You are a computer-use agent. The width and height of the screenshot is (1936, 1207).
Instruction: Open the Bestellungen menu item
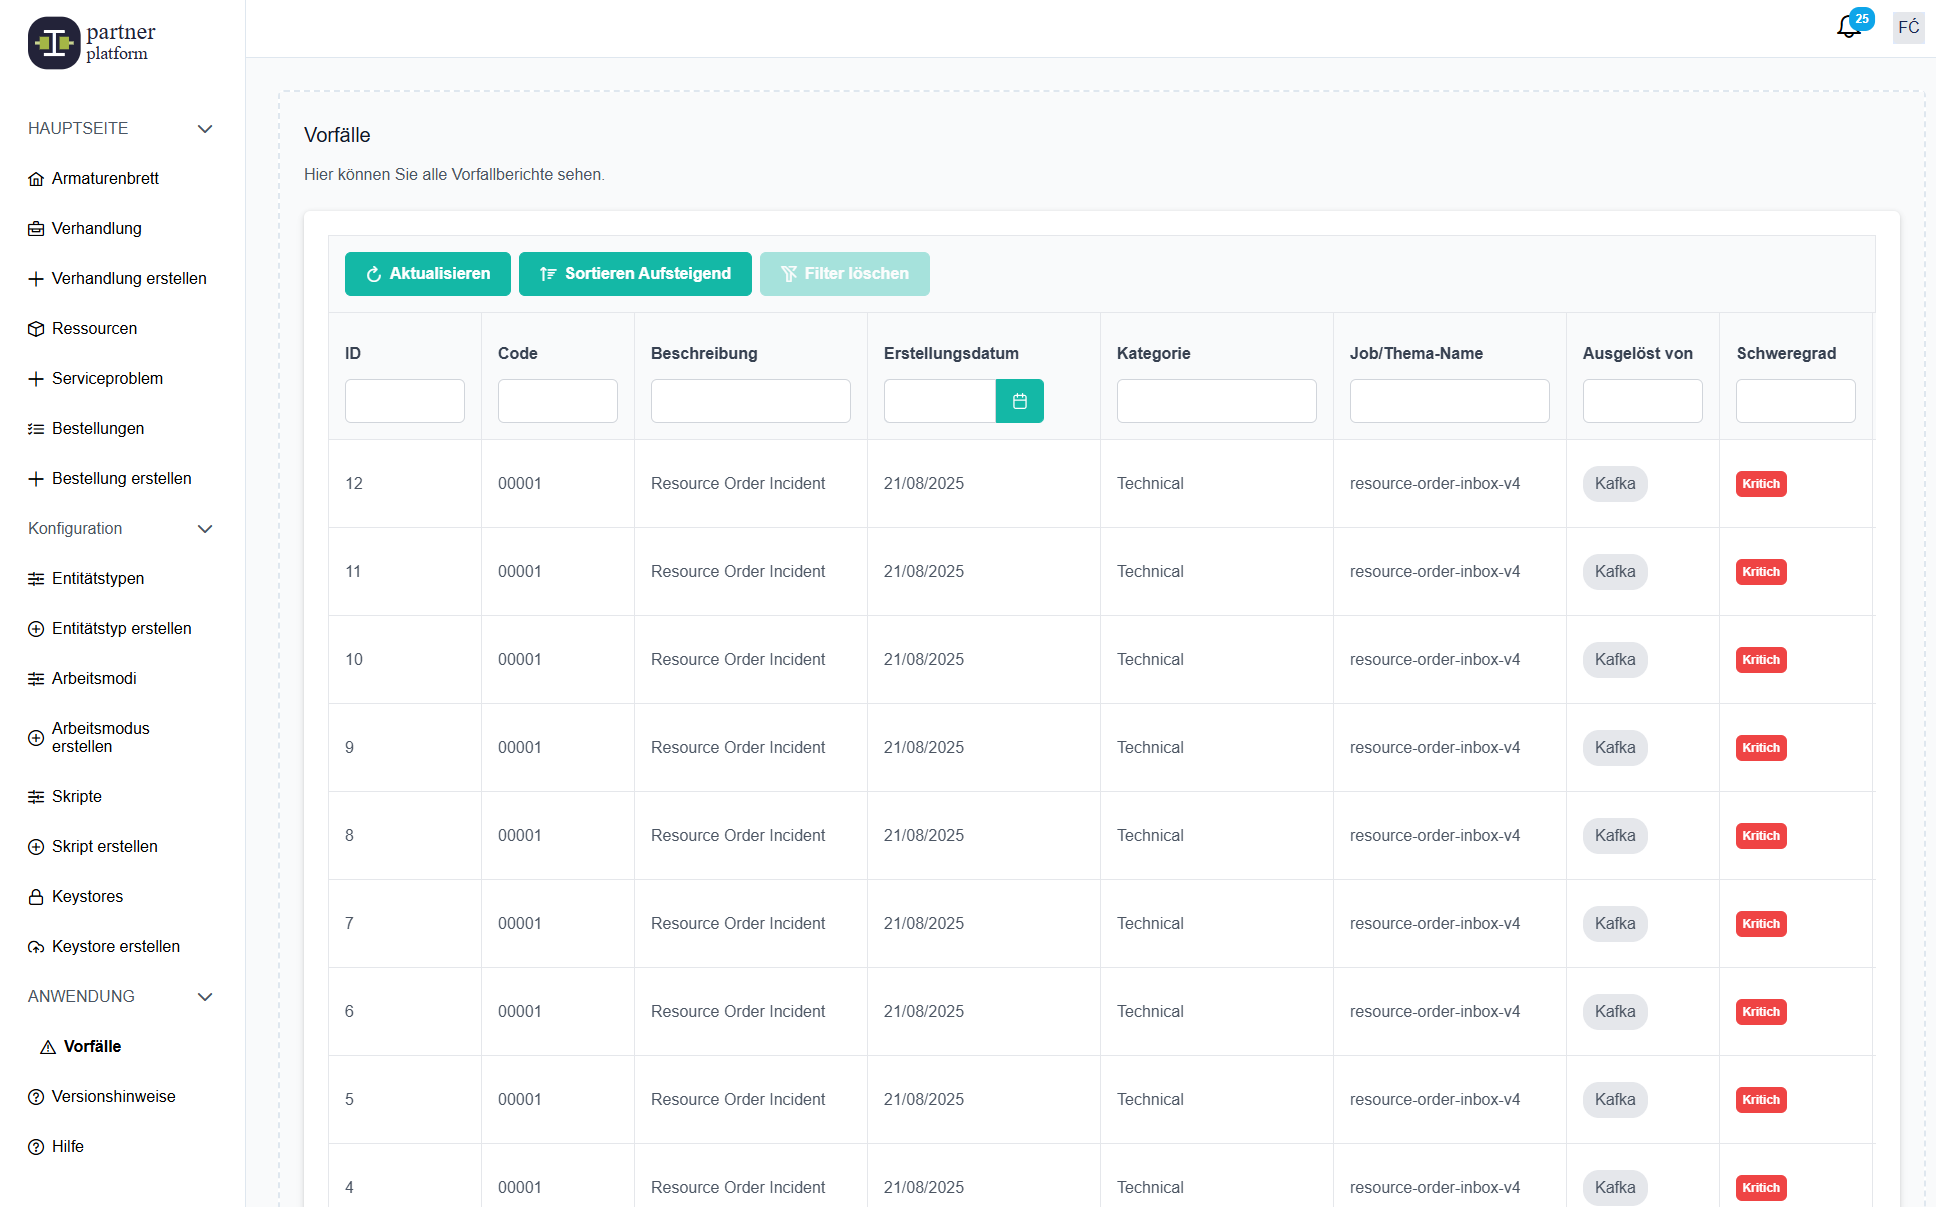pos(98,429)
